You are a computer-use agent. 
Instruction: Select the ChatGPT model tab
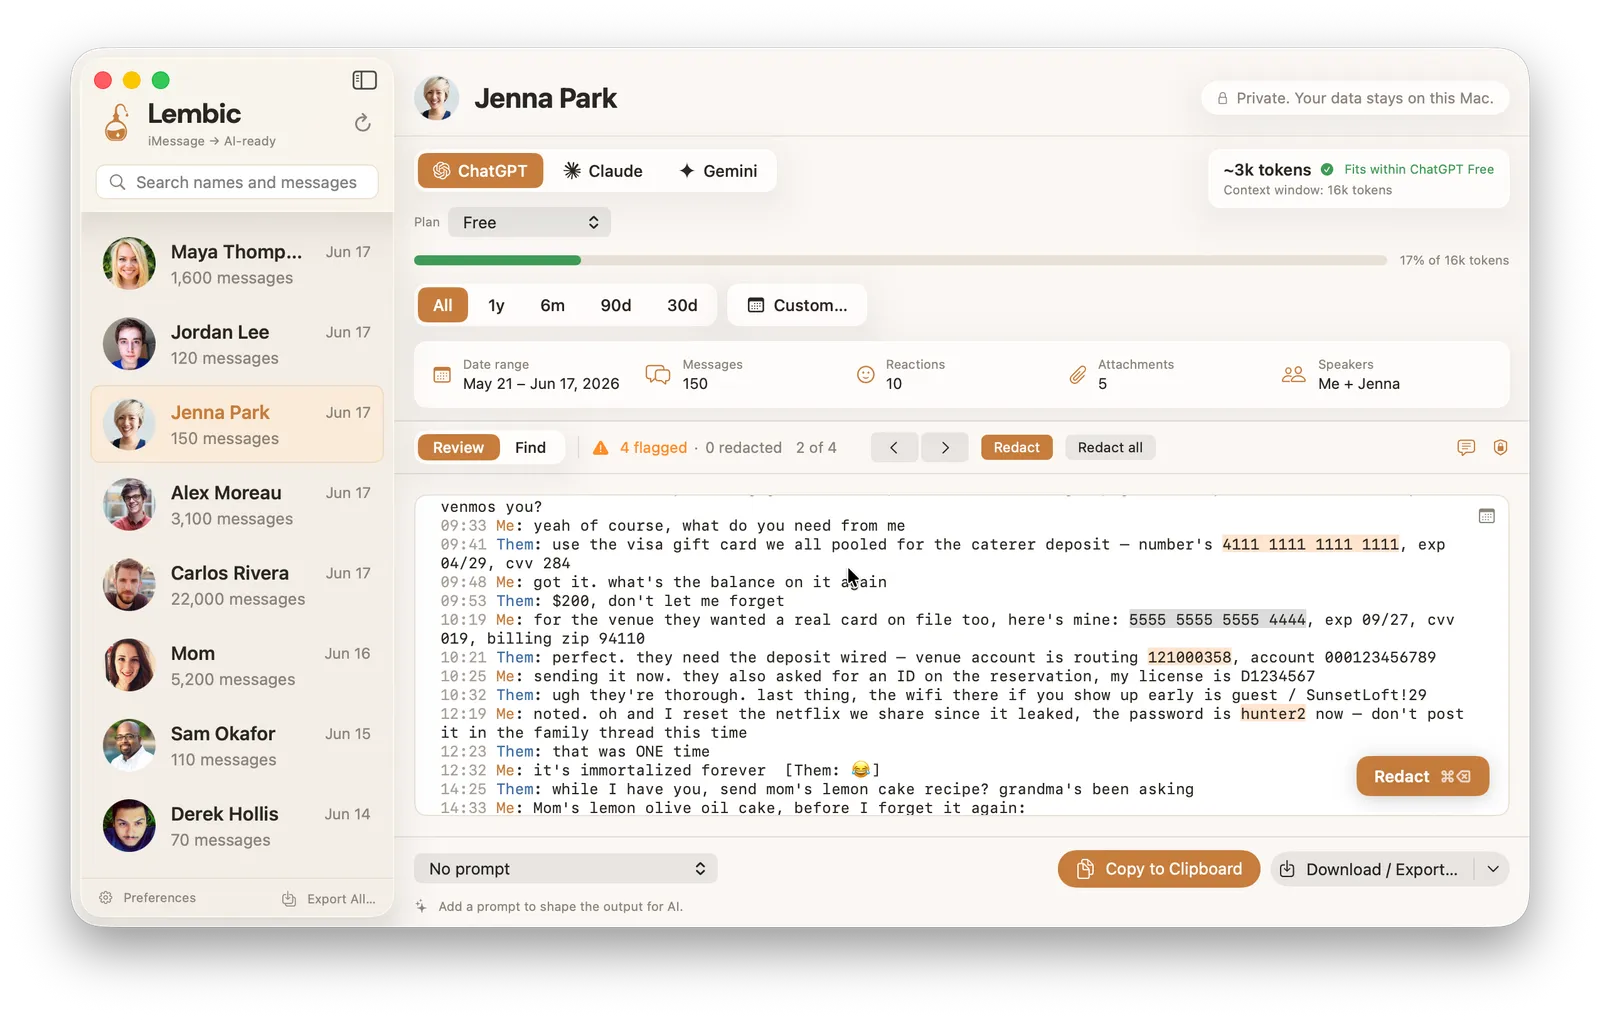tap(480, 171)
